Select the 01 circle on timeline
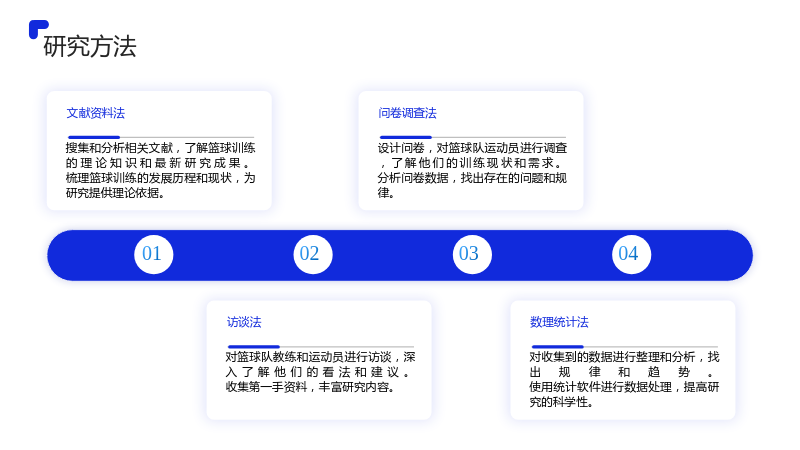800x450 pixels. tap(154, 255)
